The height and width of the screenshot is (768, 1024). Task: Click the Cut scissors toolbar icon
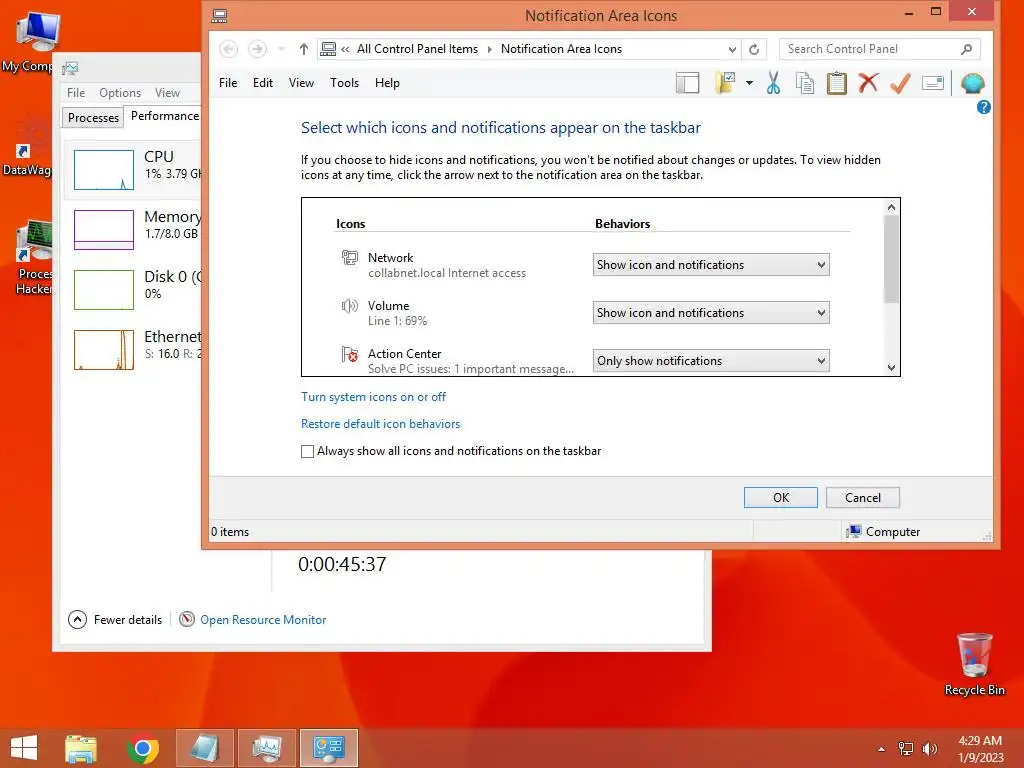pyautogui.click(x=773, y=83)
